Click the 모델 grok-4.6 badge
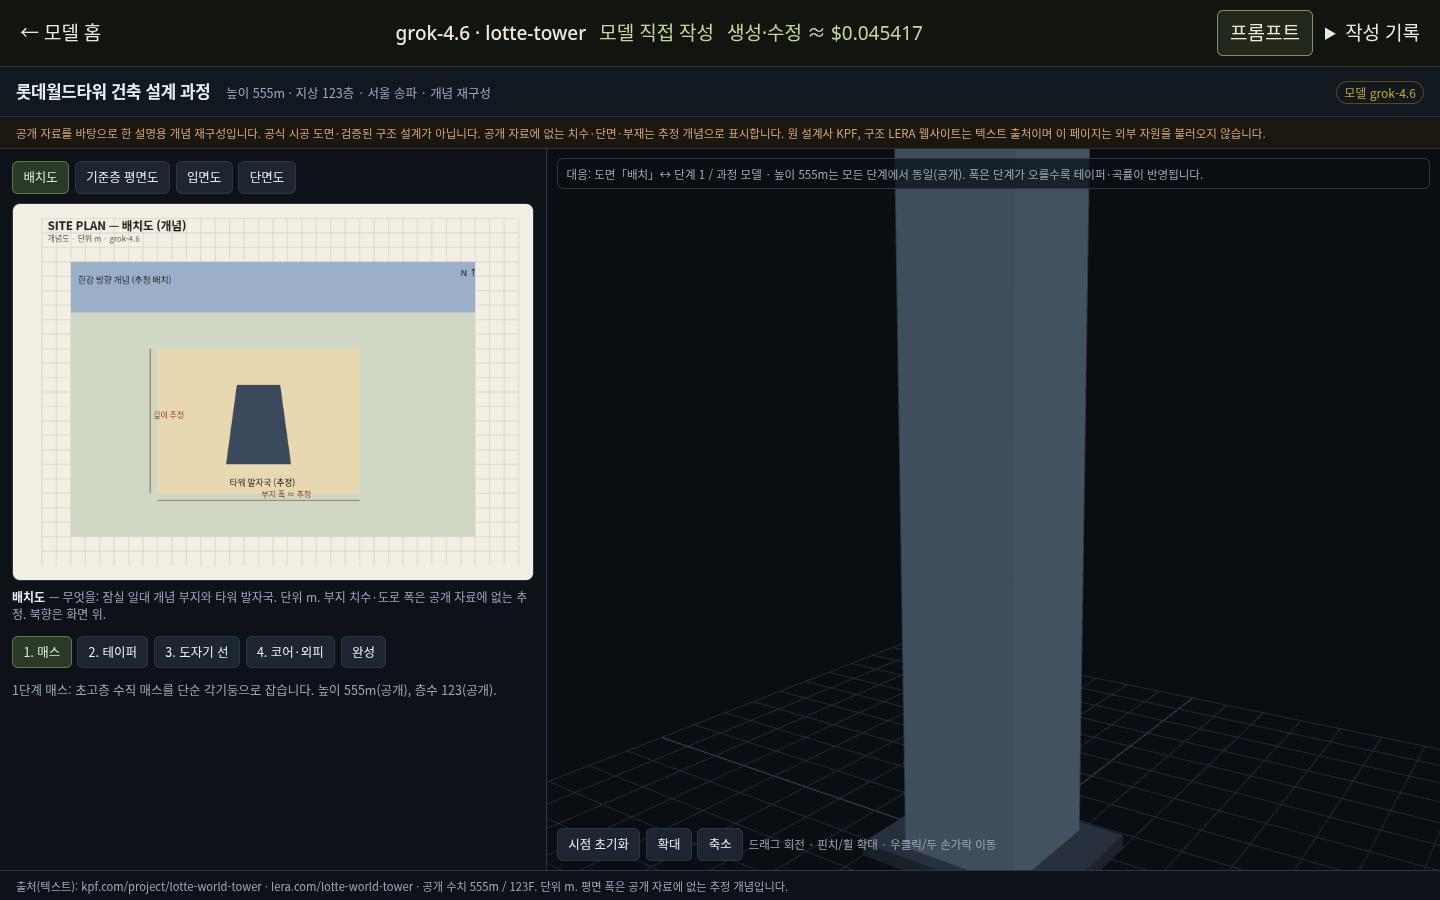Viewport: 1440px width, 900px height. tap(1380, 93)
